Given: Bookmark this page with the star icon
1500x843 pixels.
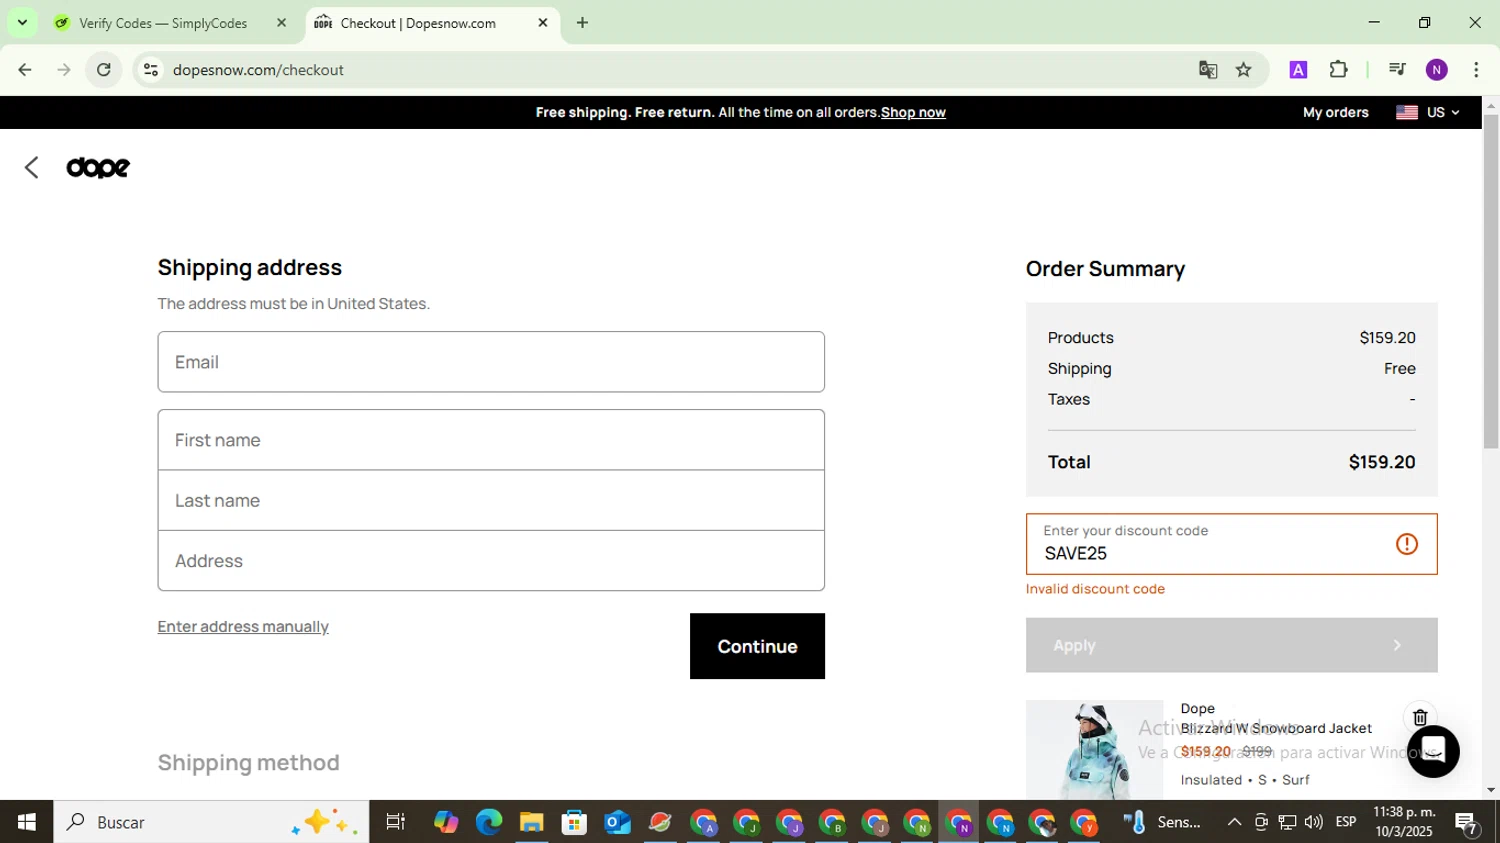Looking at the screenshot, I should coord(1244,70).
